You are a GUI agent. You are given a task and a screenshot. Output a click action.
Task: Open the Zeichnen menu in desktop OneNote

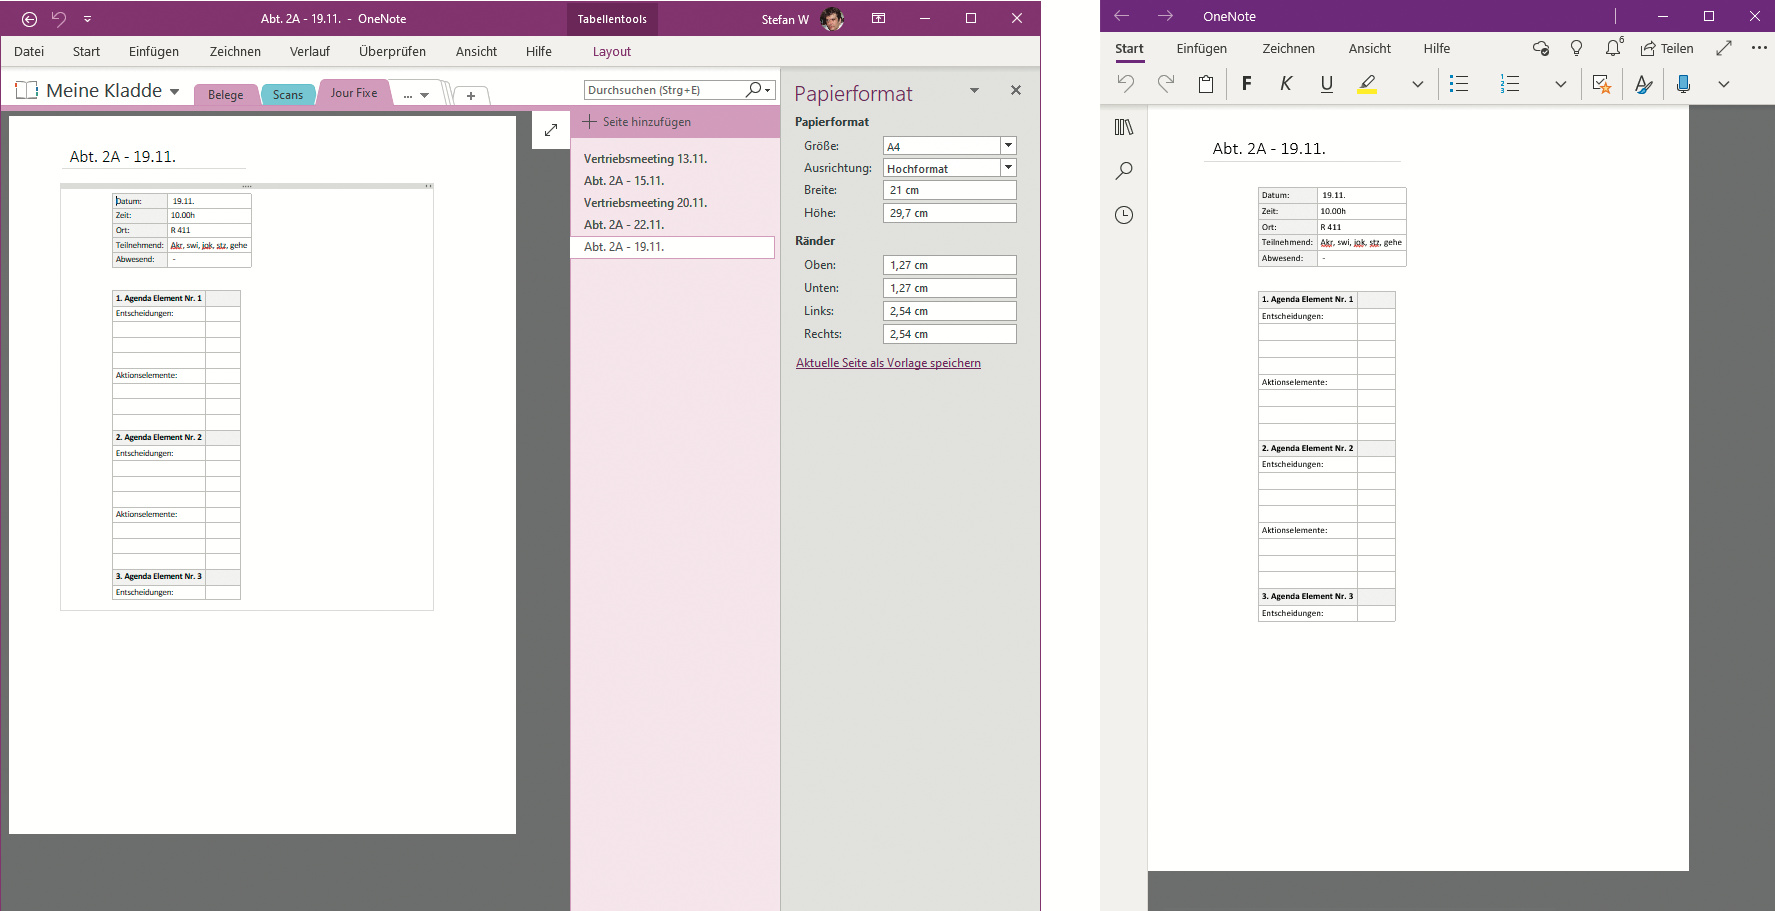(x=235, y=52)
